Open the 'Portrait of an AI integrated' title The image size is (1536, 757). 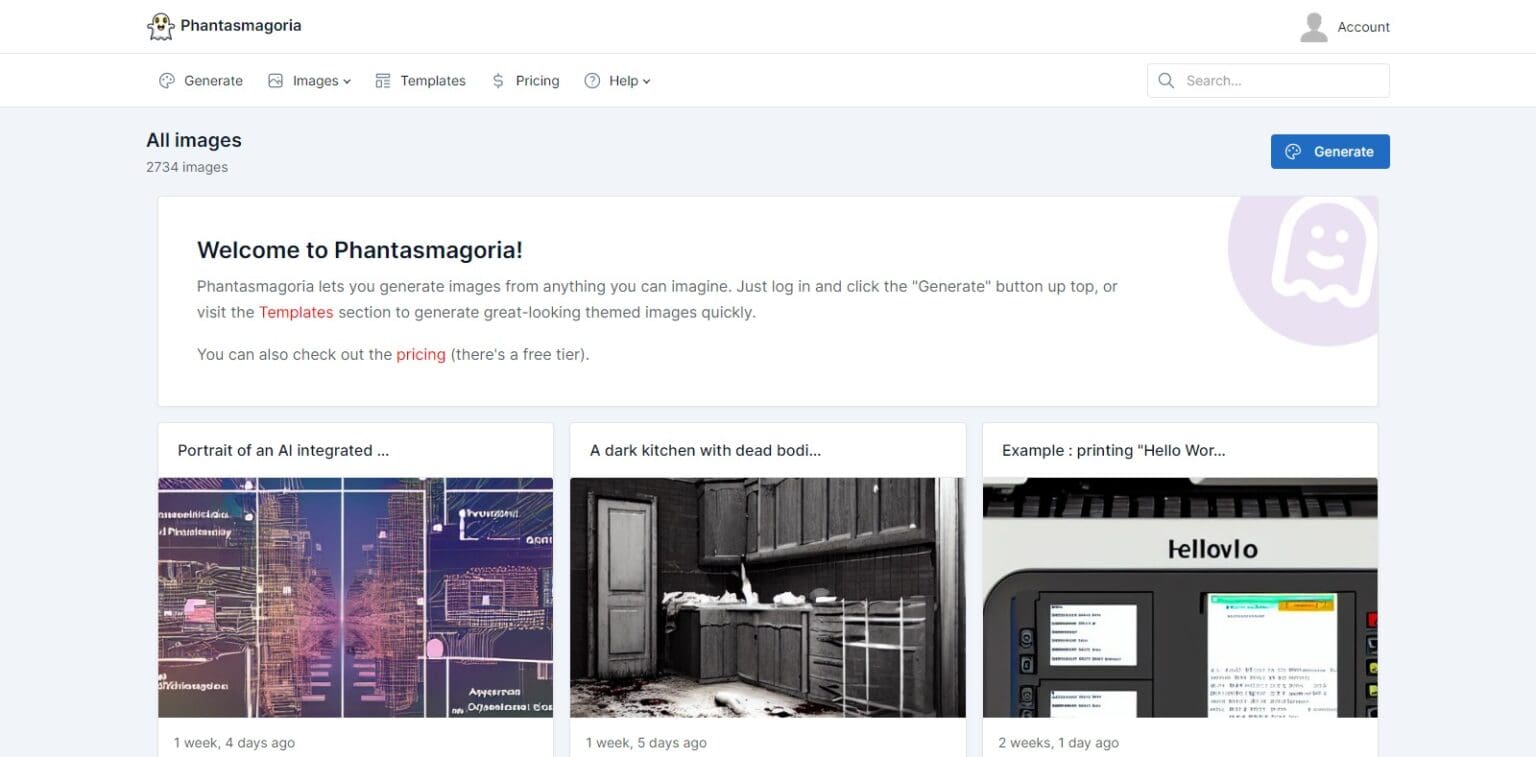(x=283, y=450)
